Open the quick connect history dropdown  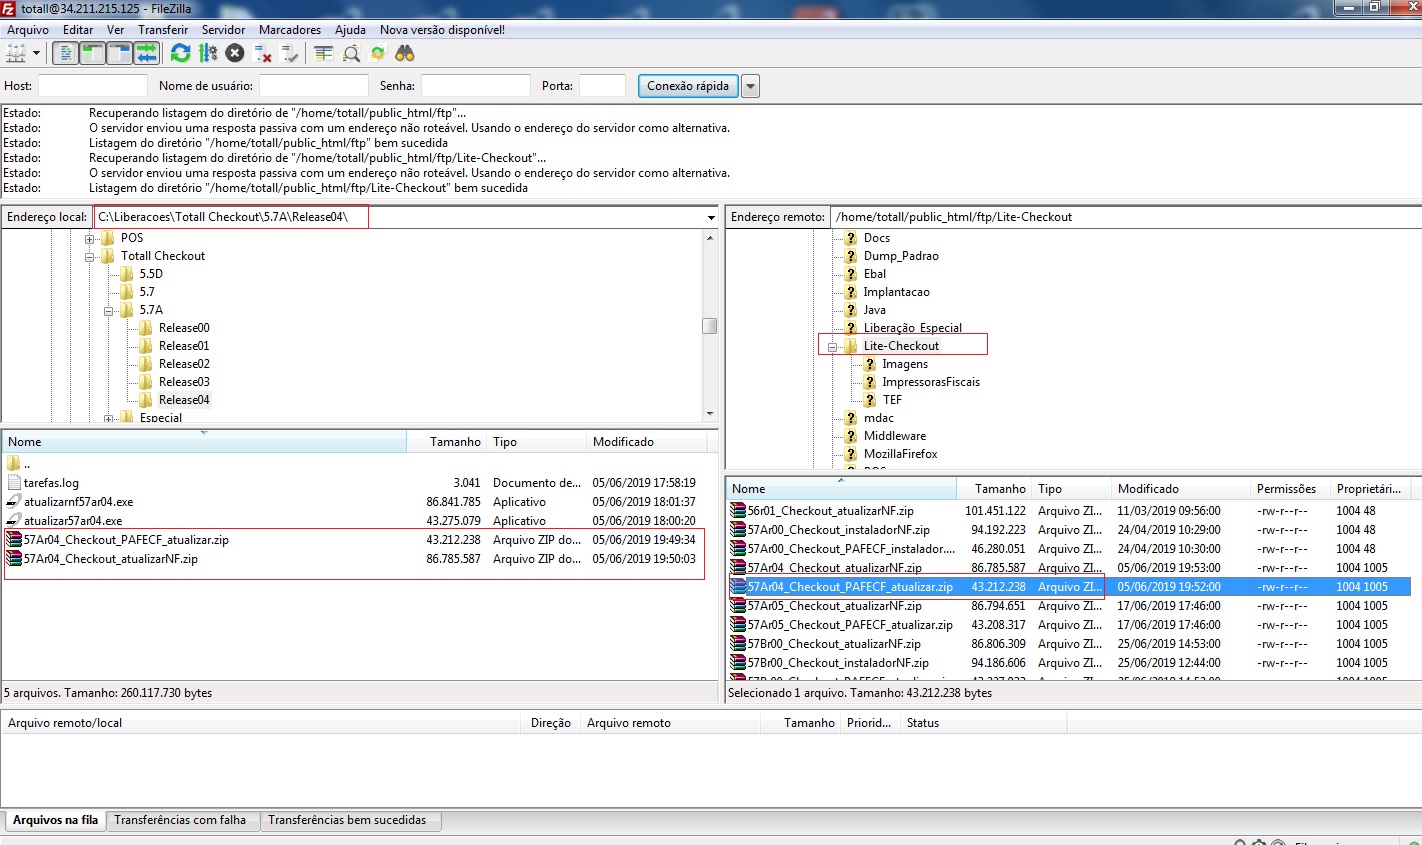(x=750, y=86)
